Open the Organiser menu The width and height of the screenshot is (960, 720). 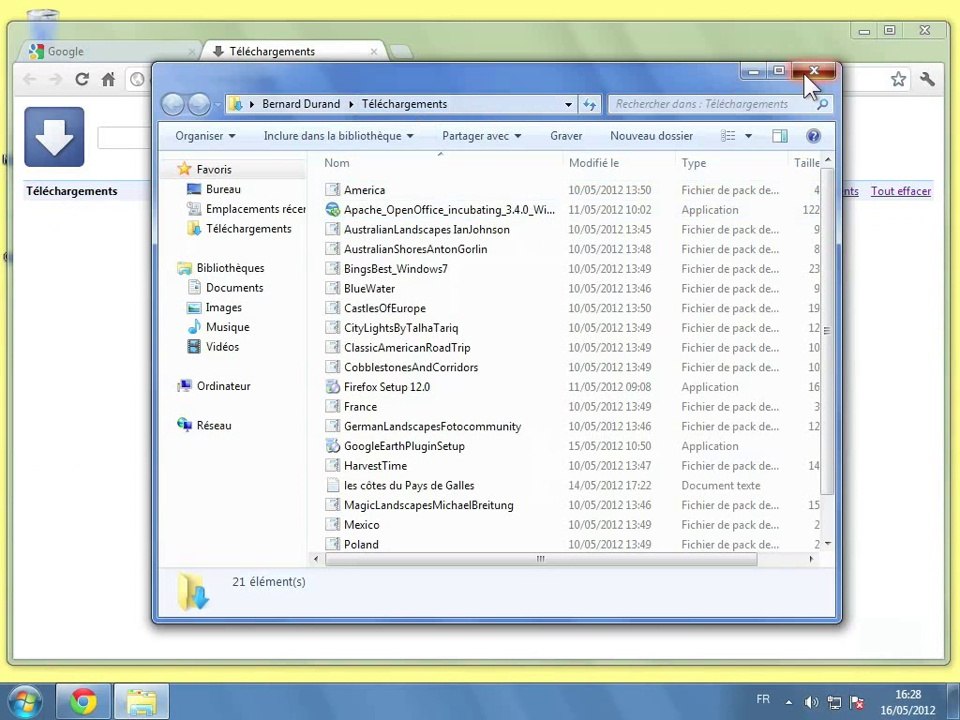pyautogui.click(x=205, y=136)
